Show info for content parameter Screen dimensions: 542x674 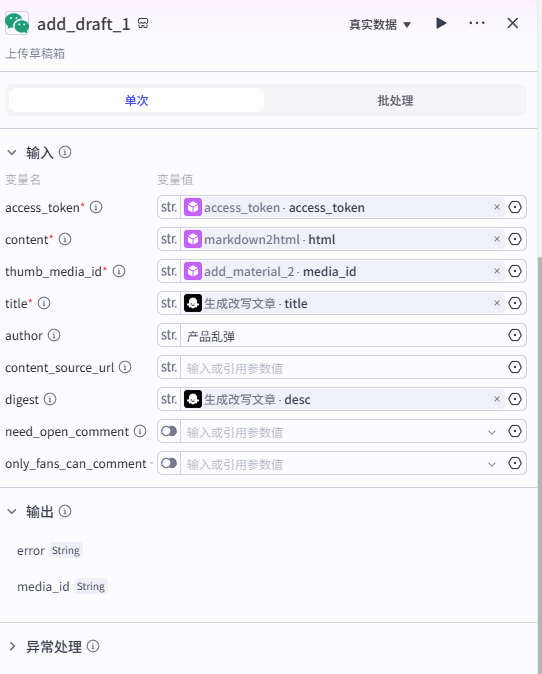[x=65, y=239]
